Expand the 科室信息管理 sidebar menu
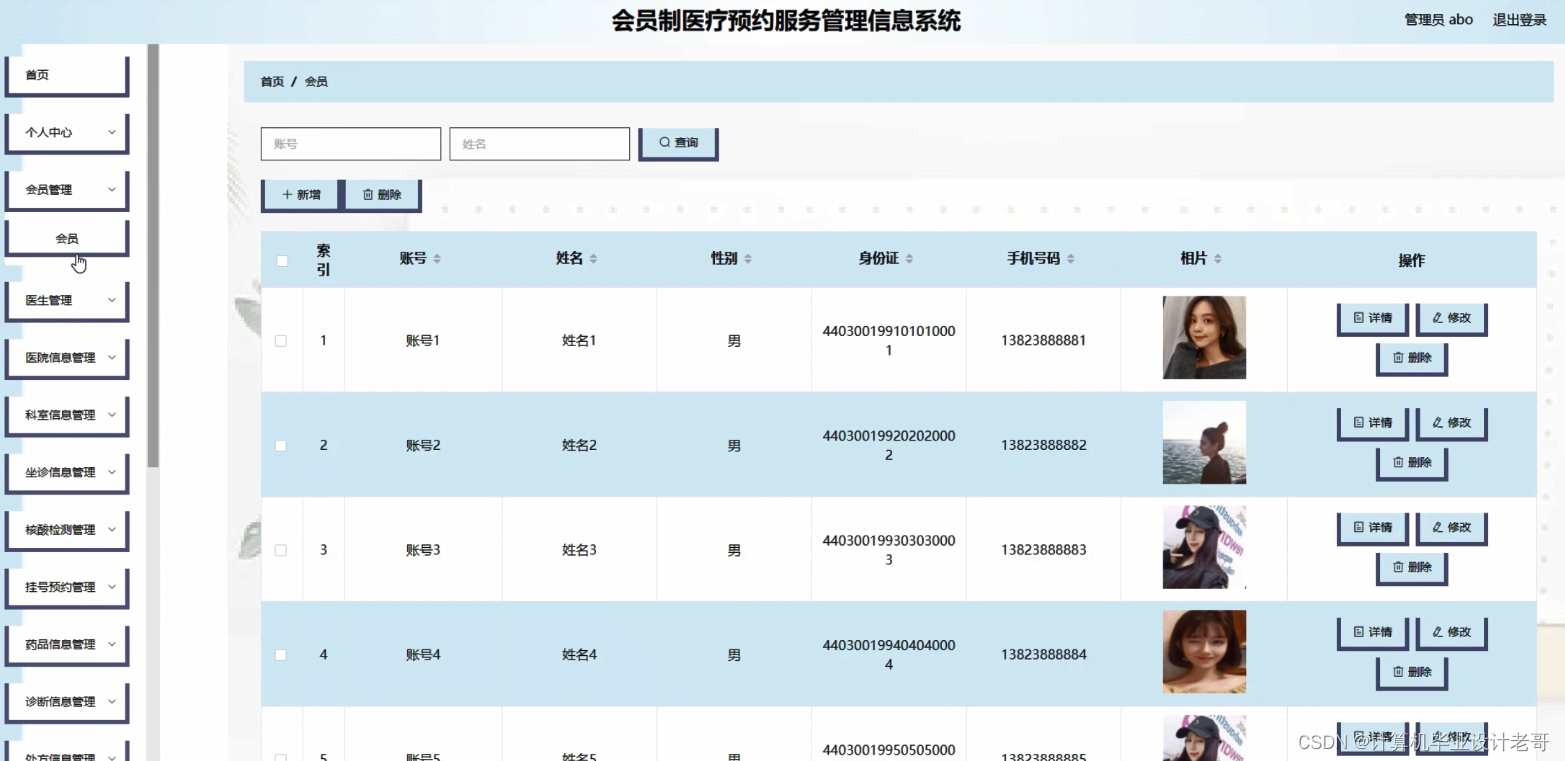Screen dimensions: 1565x761 67,415
